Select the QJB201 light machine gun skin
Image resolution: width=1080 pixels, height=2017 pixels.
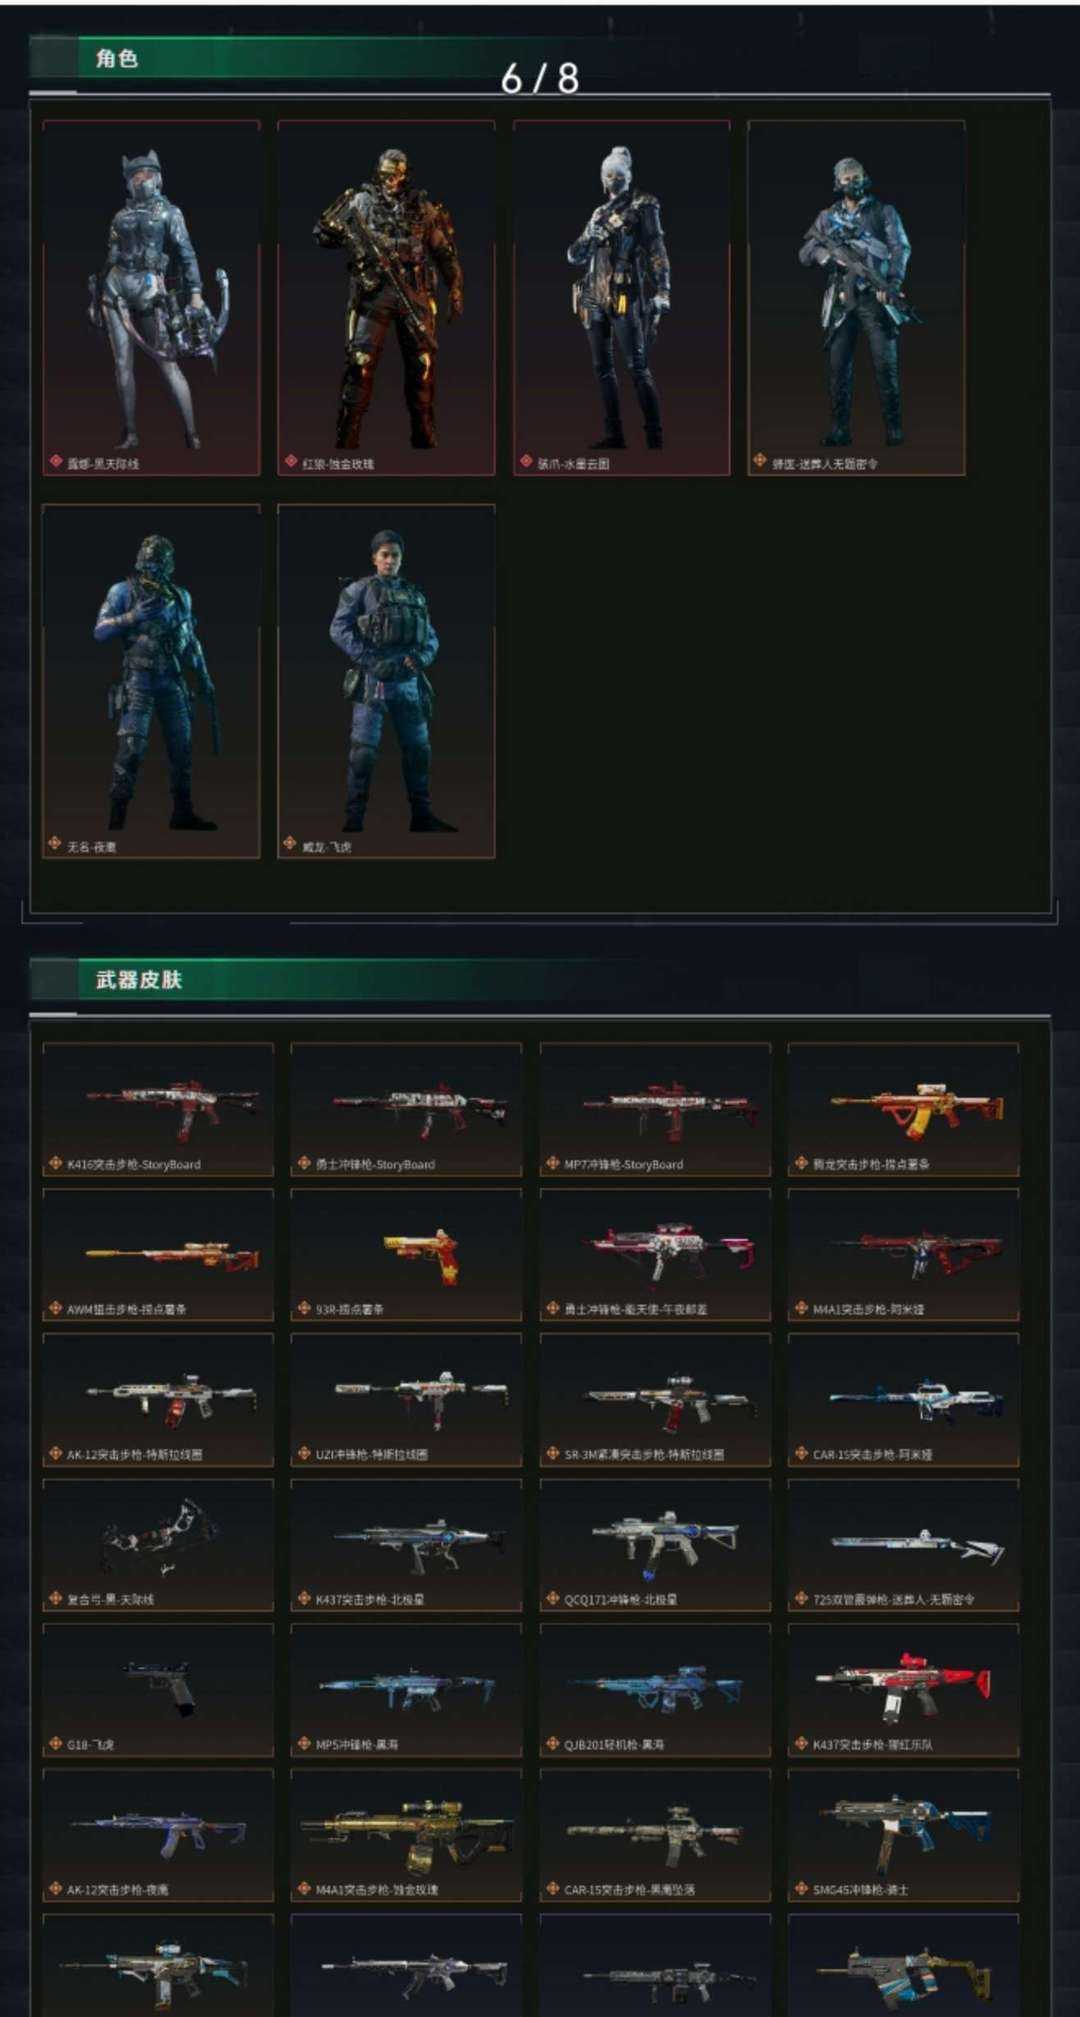(x=655, y=1690)
